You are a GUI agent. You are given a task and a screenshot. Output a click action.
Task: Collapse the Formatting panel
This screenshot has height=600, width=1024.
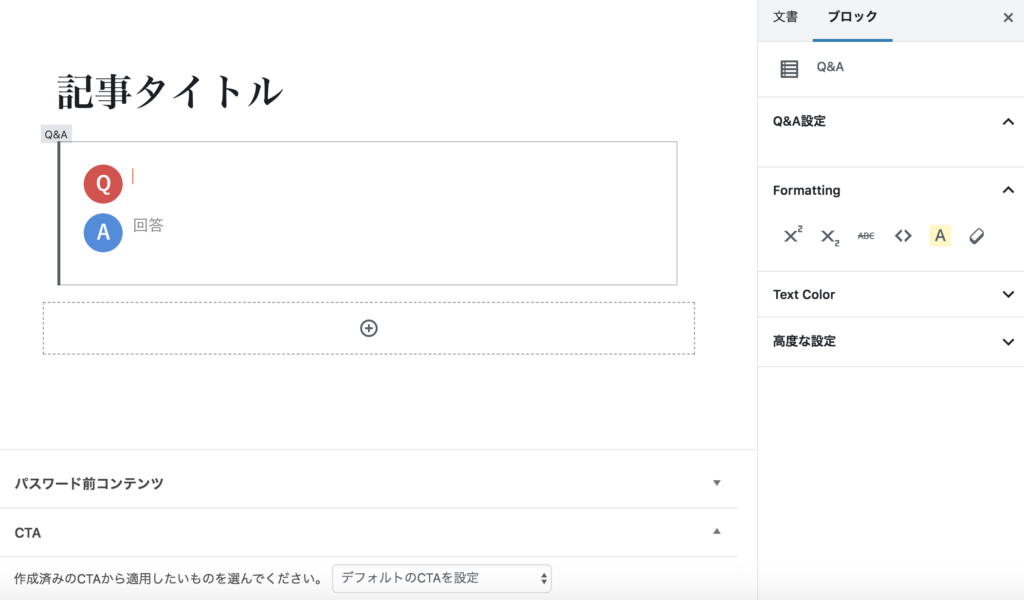tap(1007, 190)
